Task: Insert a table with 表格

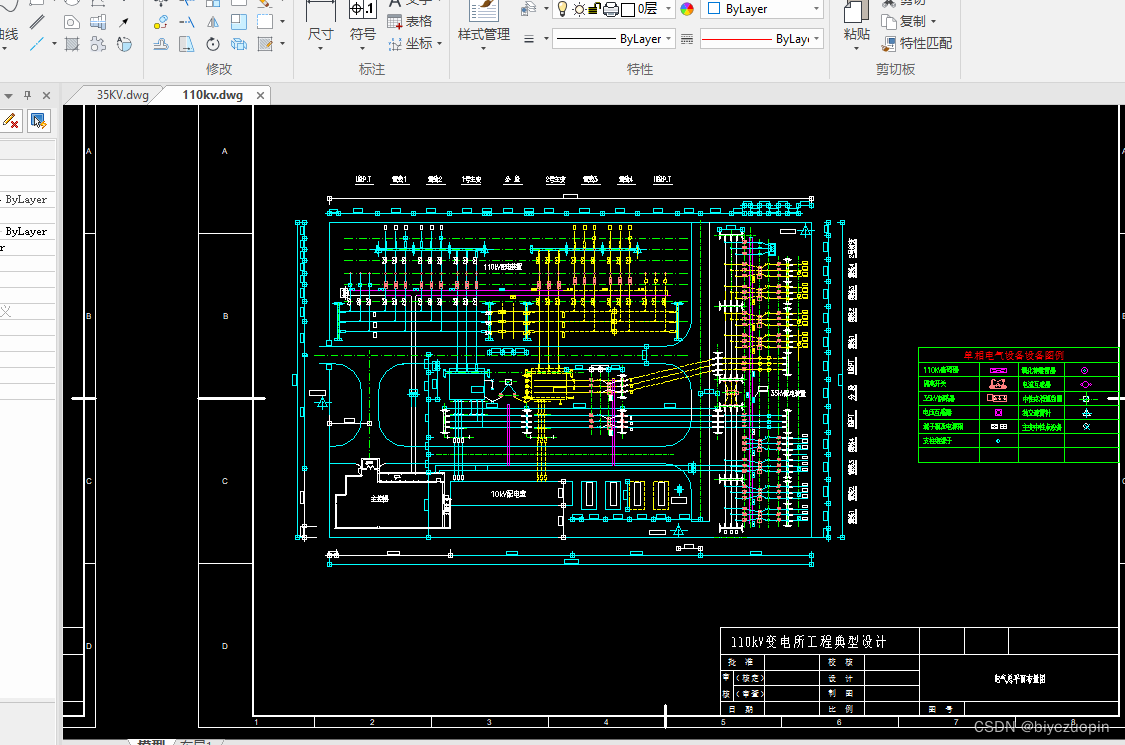Action: pos(410,22)
